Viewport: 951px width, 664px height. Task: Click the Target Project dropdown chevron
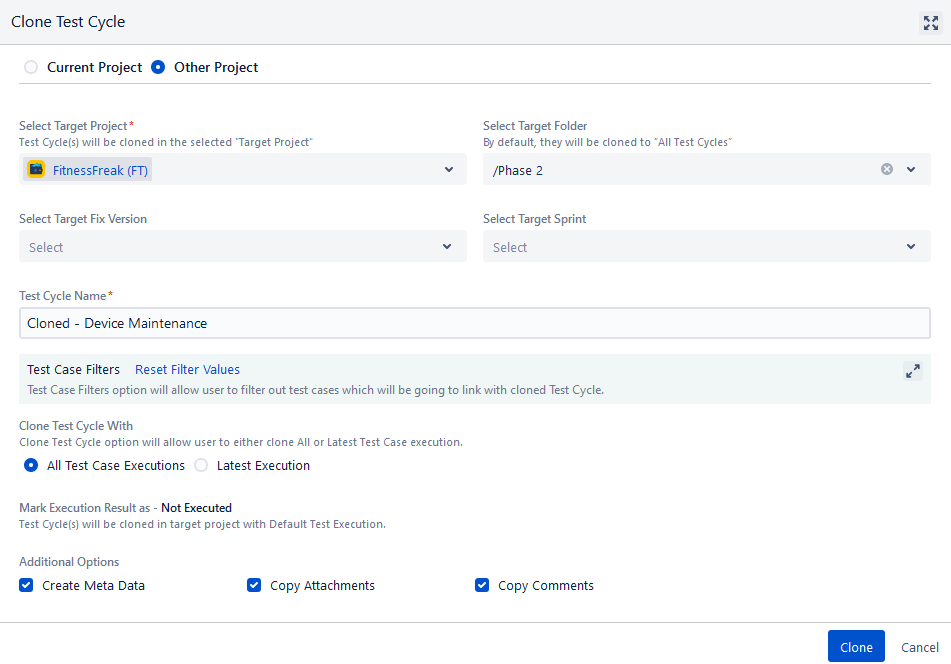pos(447,169)
